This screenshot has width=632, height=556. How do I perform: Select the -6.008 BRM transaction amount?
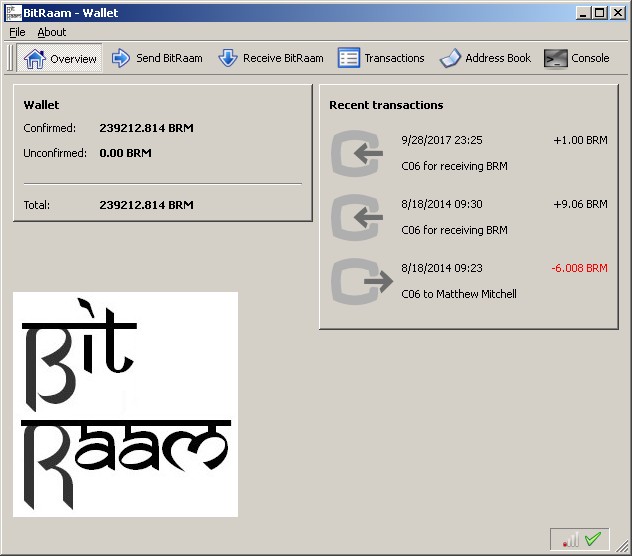(579, 269)
